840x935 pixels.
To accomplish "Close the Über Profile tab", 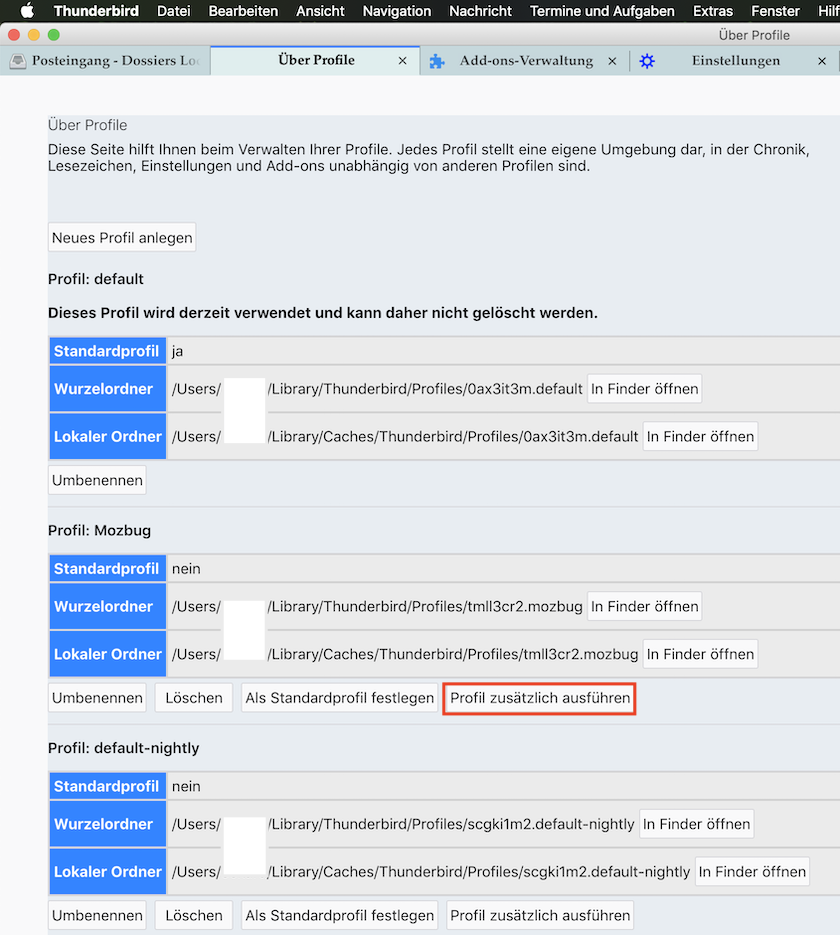I will 403,61.
